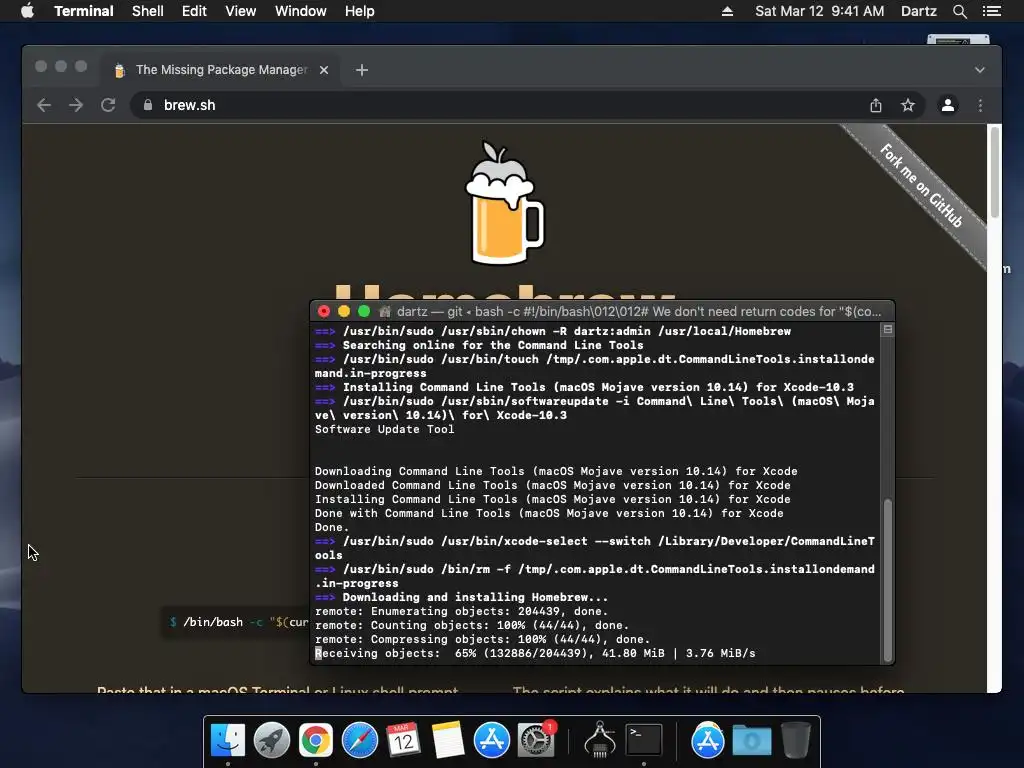1024x768 pixels.
Task: Bookmark this page with star
Action: [908, 105]
